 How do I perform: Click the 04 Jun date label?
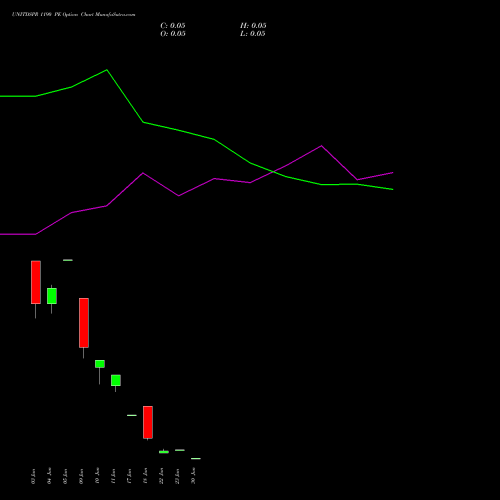(x=49, y=476)
